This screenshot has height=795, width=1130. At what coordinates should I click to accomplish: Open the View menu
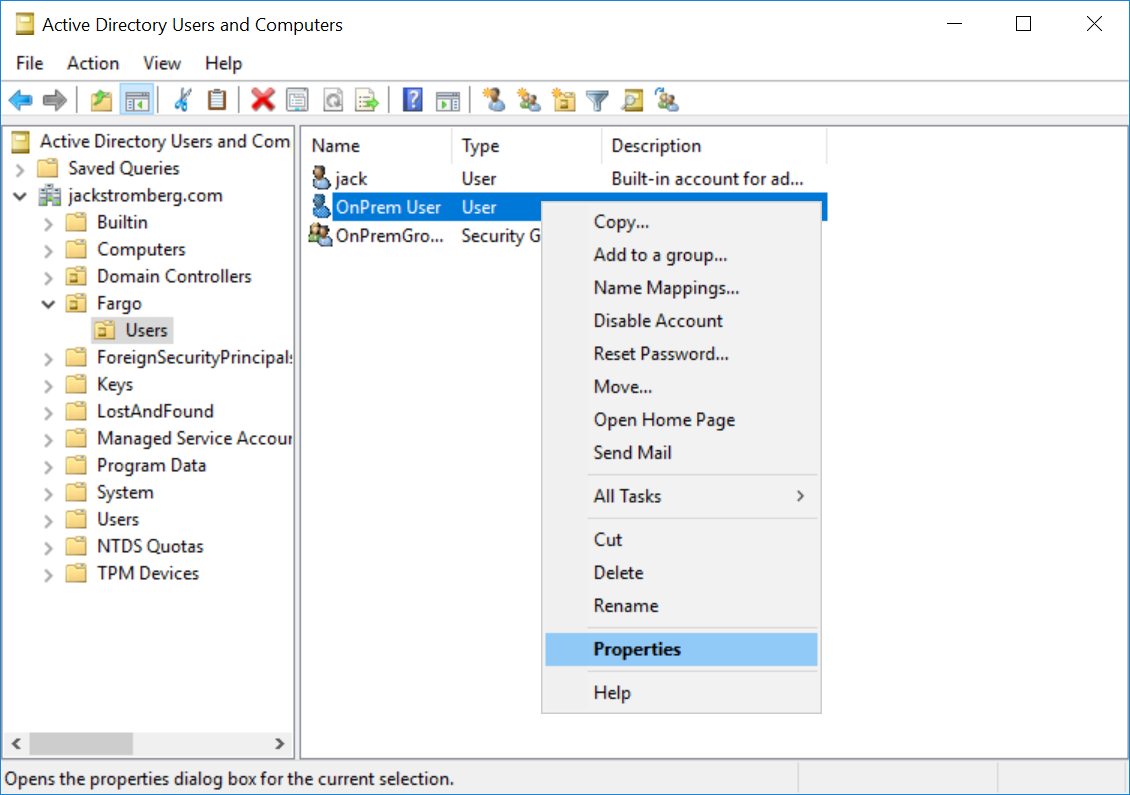click(x=161, y=63)
